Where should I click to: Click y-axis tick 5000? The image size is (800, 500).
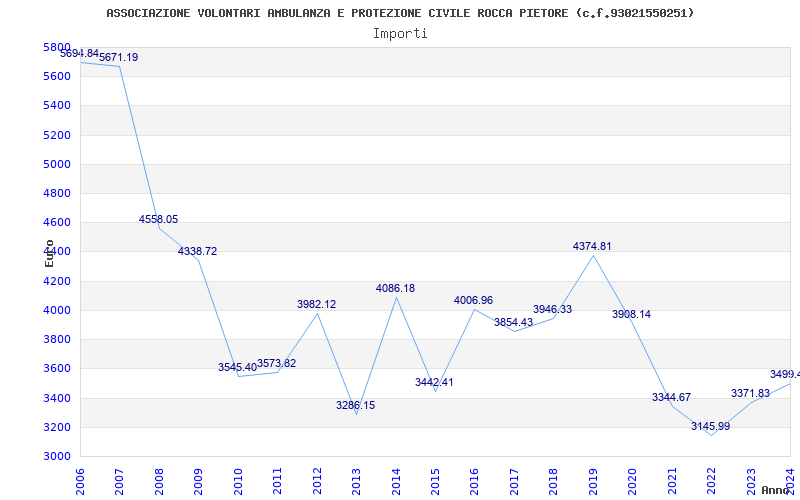click(57, 164)
